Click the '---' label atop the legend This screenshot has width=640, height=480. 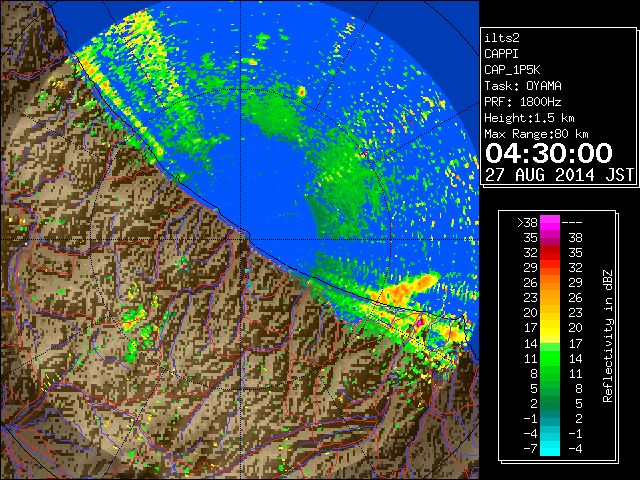click(x=572, y=223)
